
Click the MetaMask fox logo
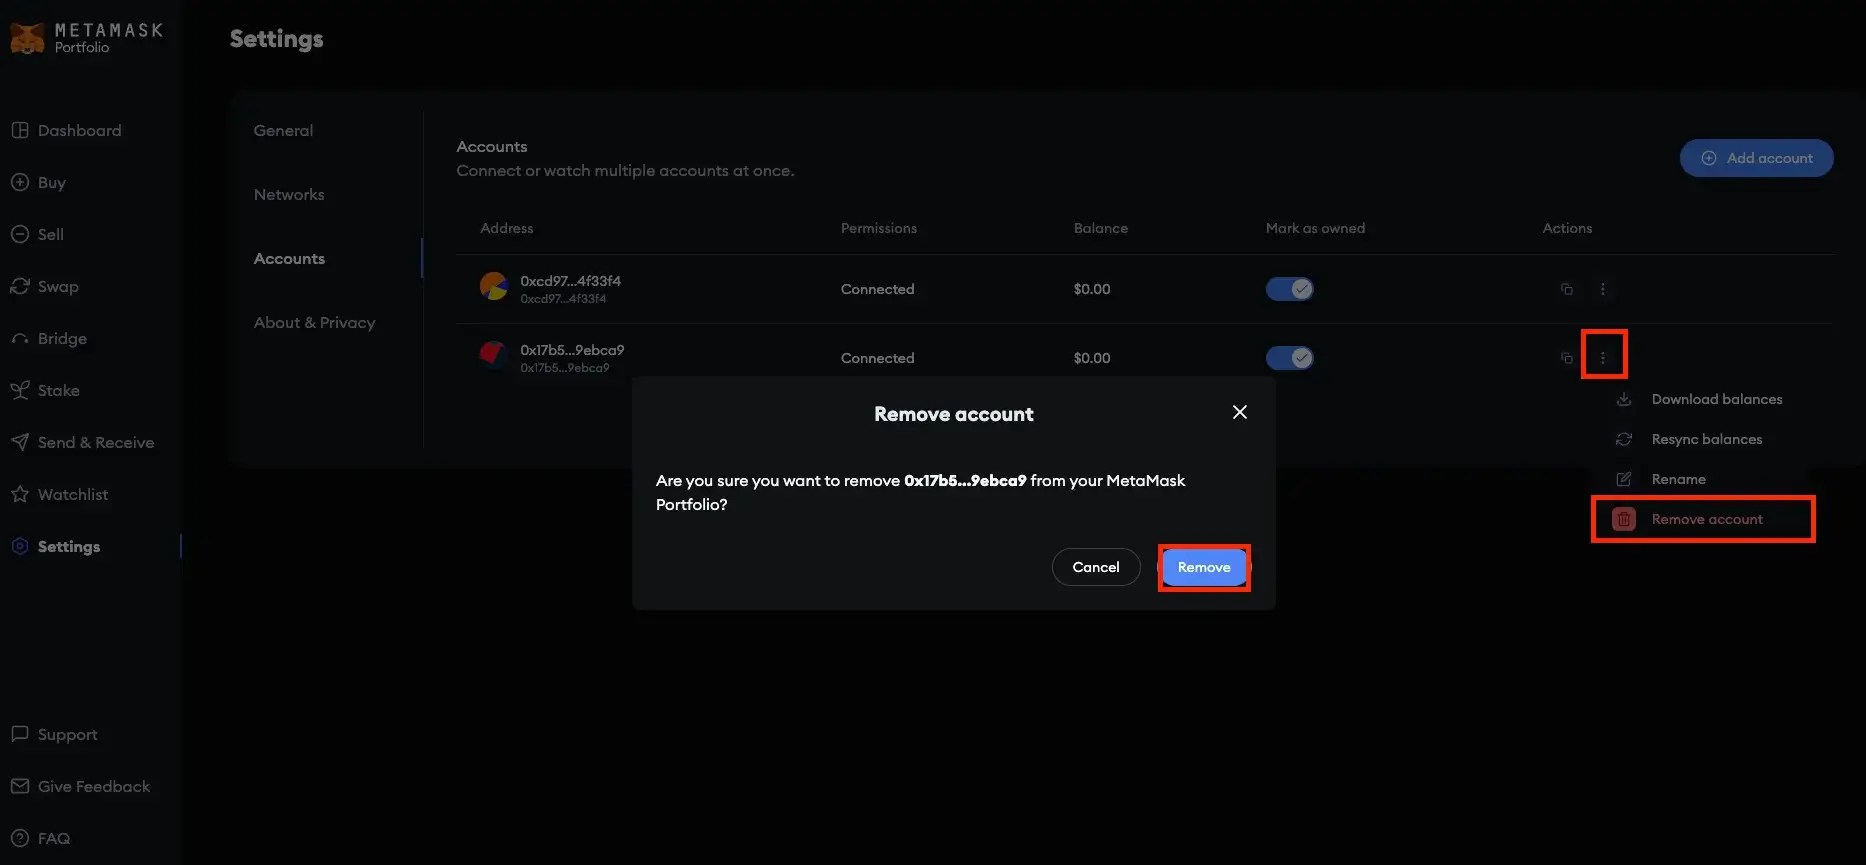click(27, 38)
